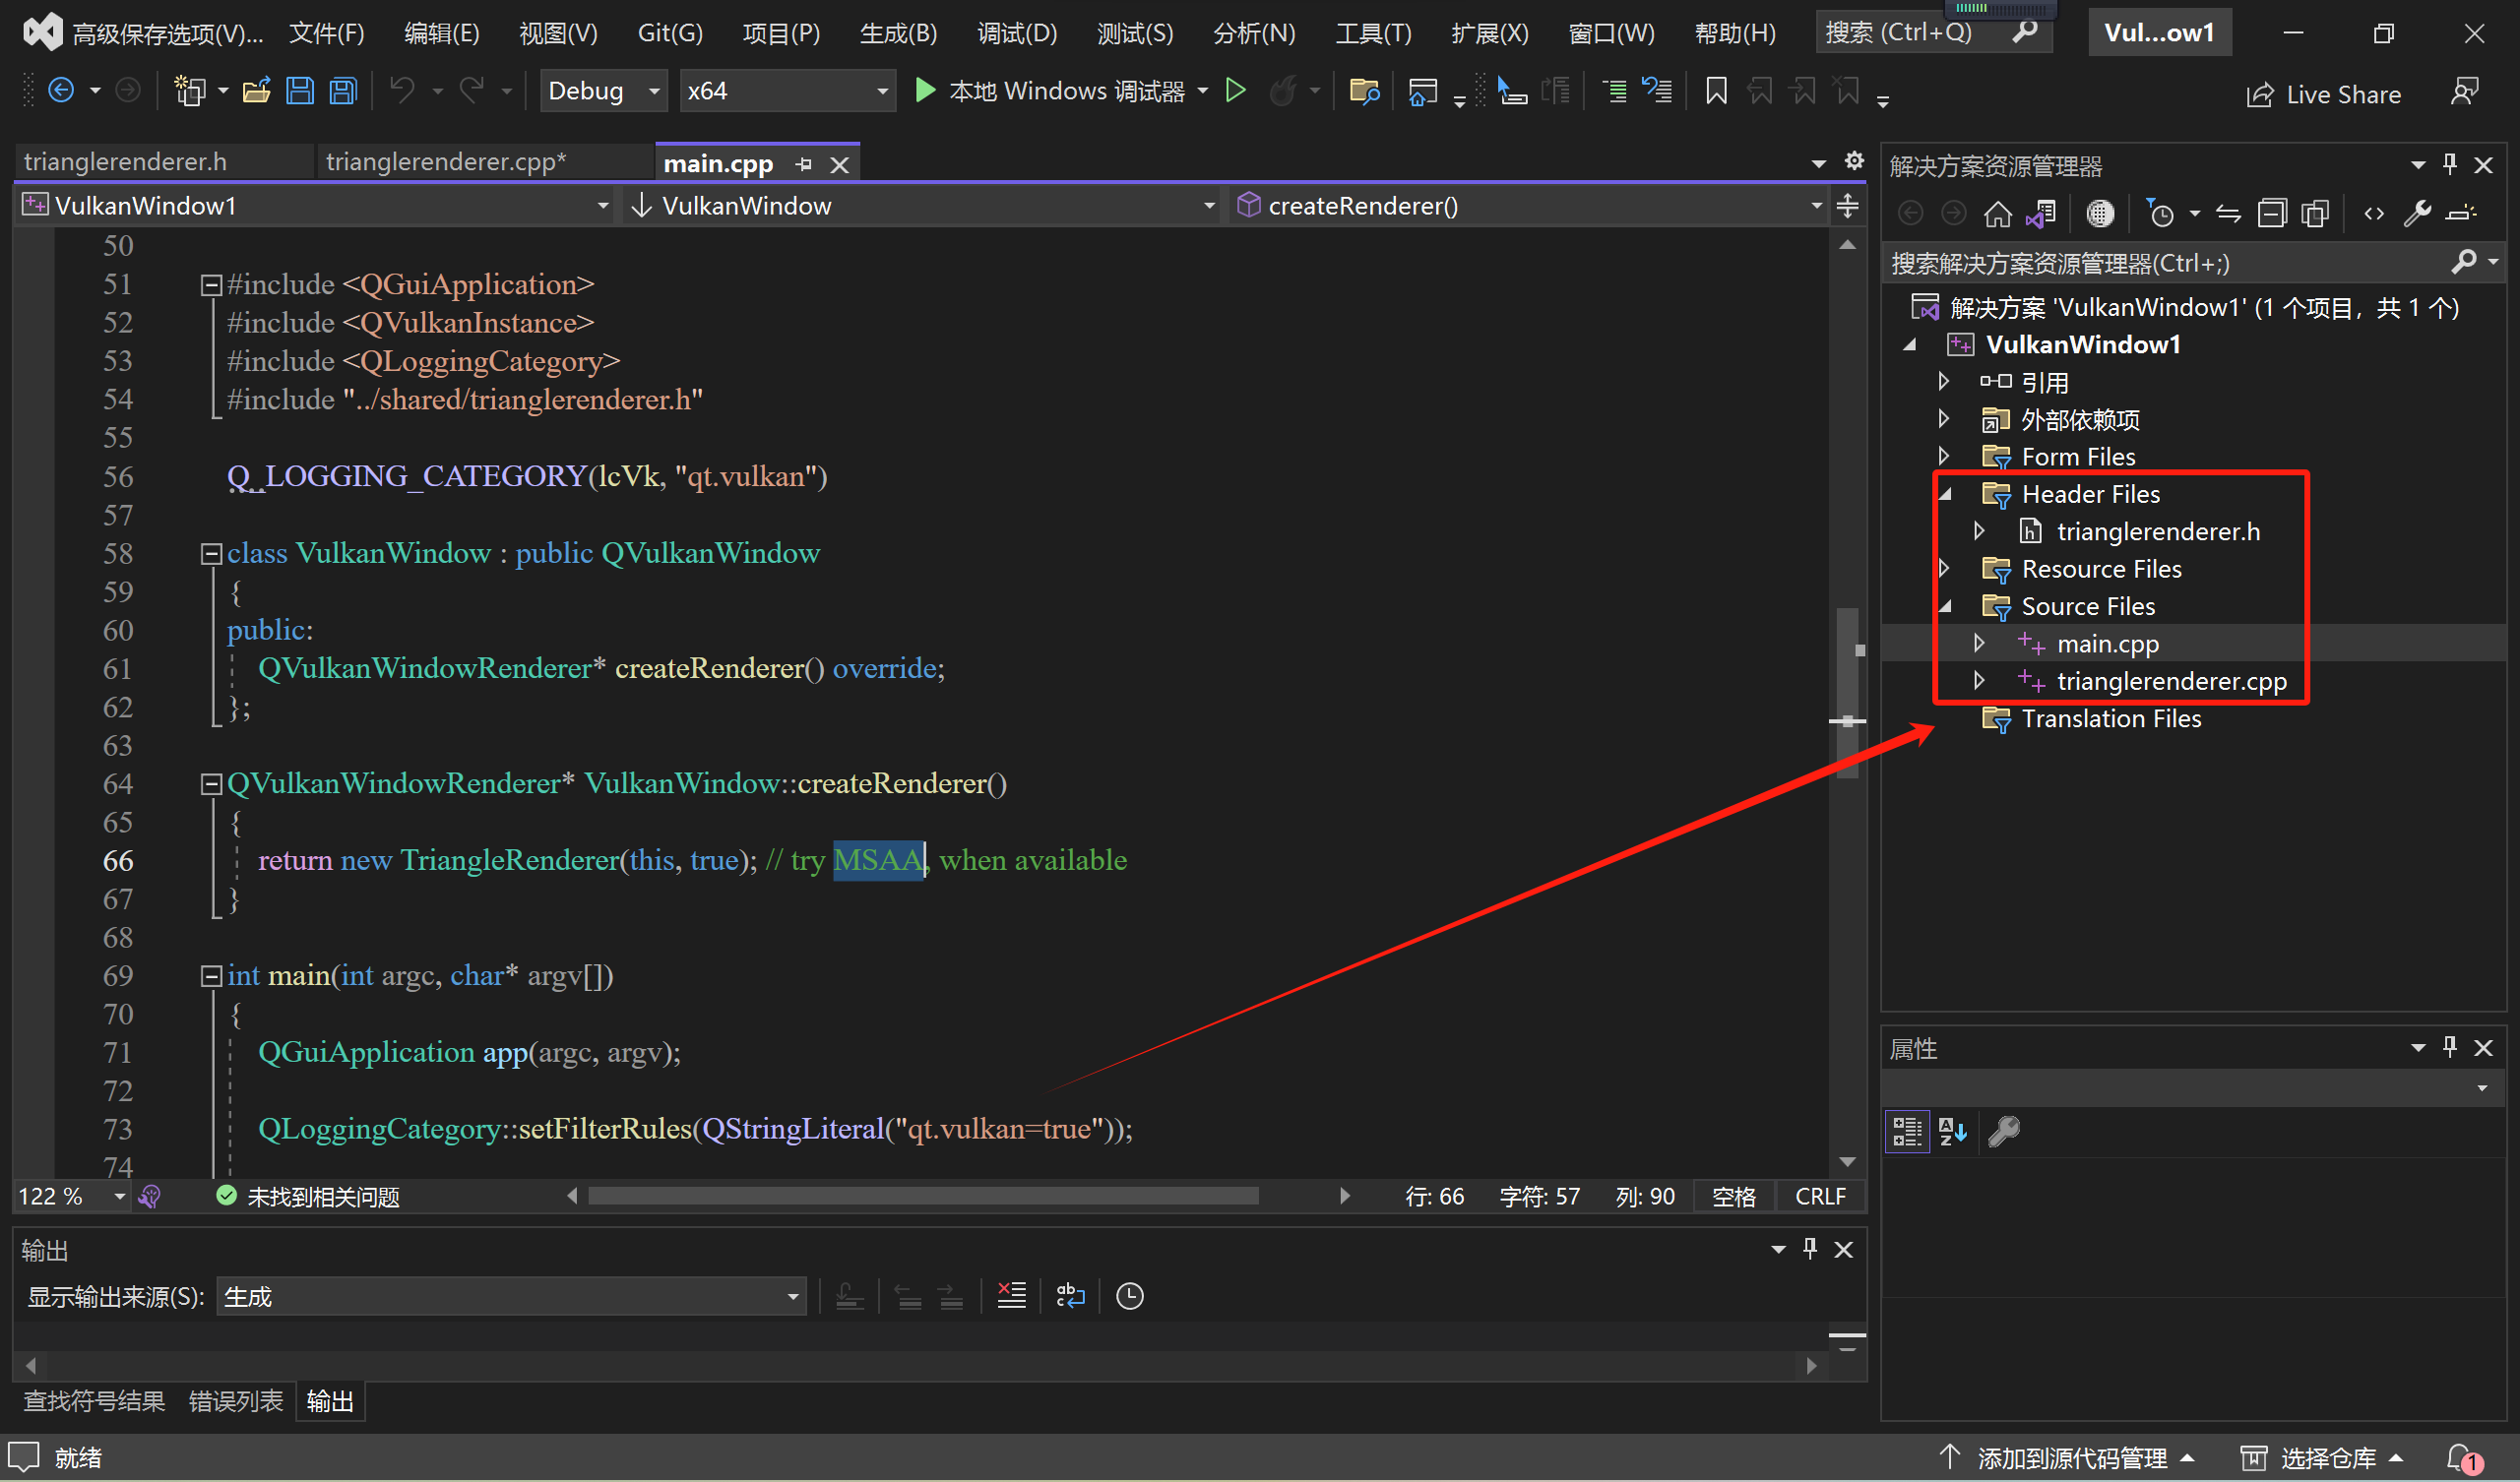Select trianglerenderer.cpp in Source Files
The width and height of the screenshot is (2520, 1482).
(2171, 682)
